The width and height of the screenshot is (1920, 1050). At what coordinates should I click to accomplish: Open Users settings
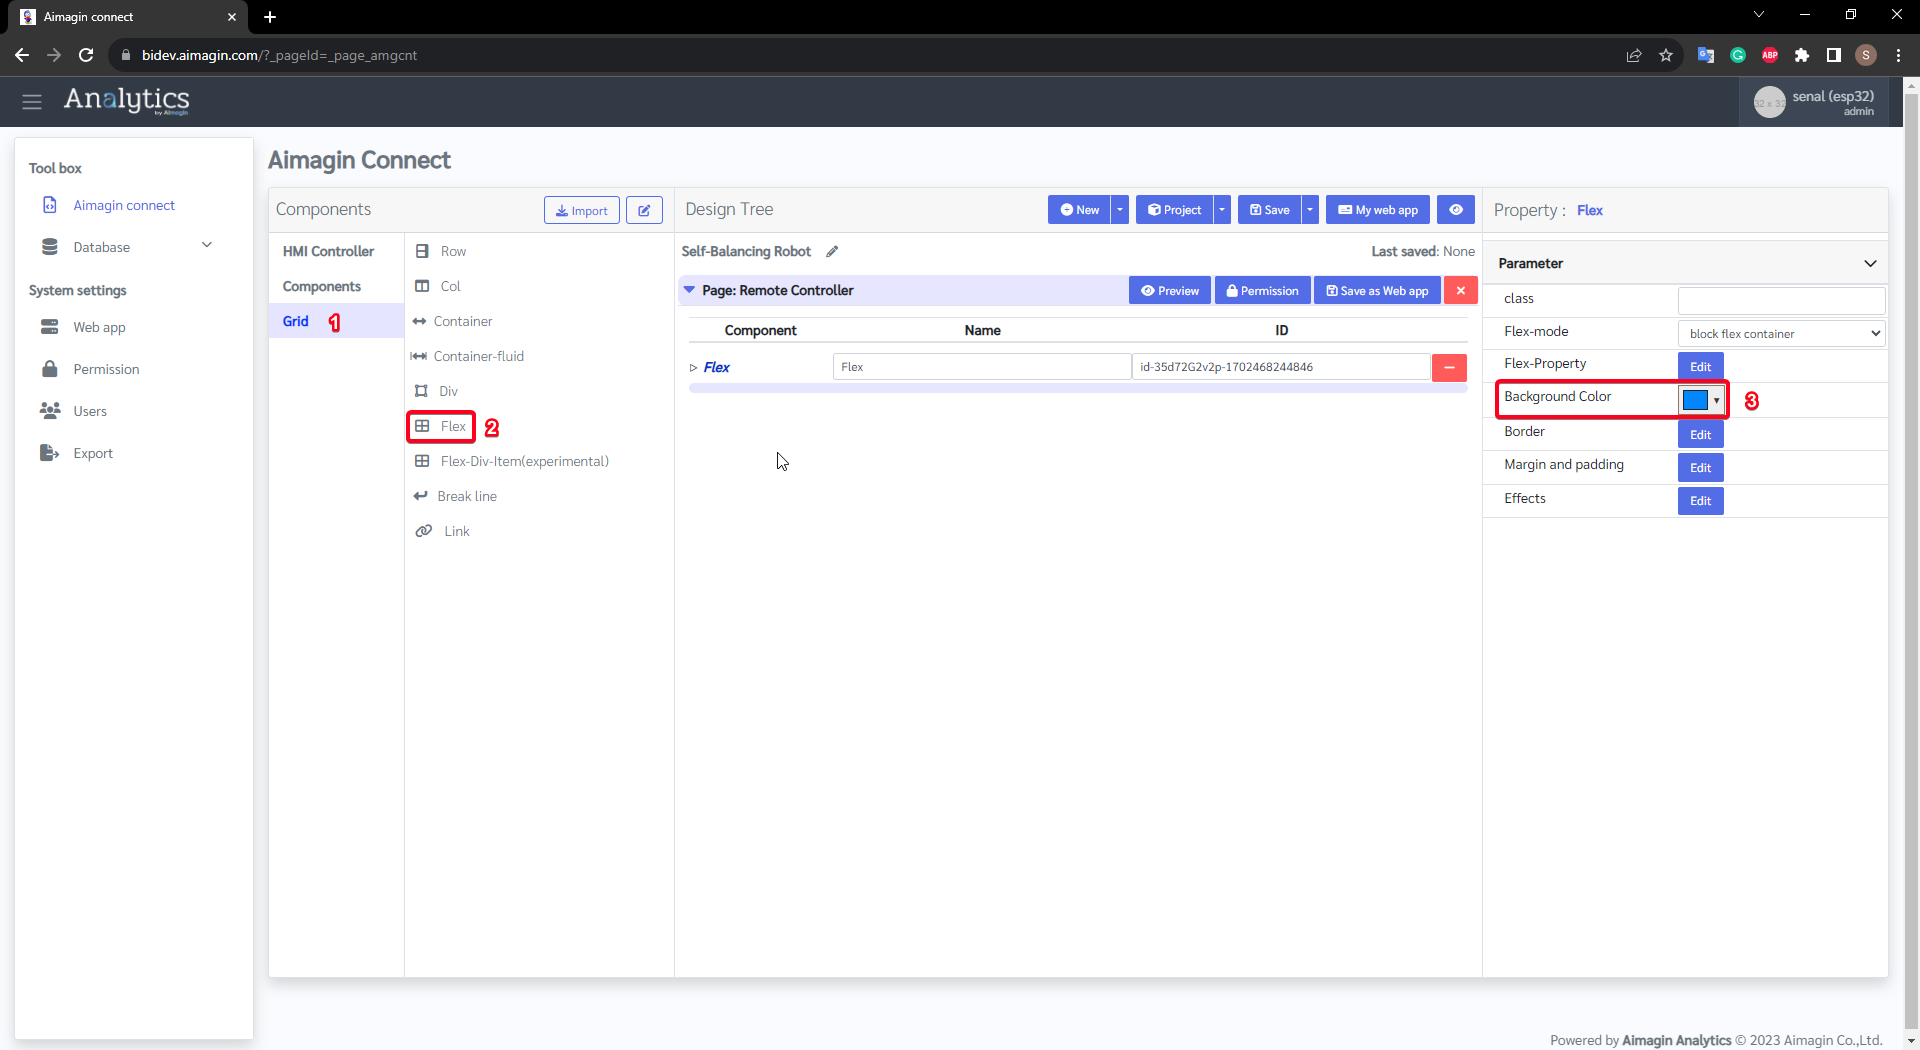click(90, 411)
